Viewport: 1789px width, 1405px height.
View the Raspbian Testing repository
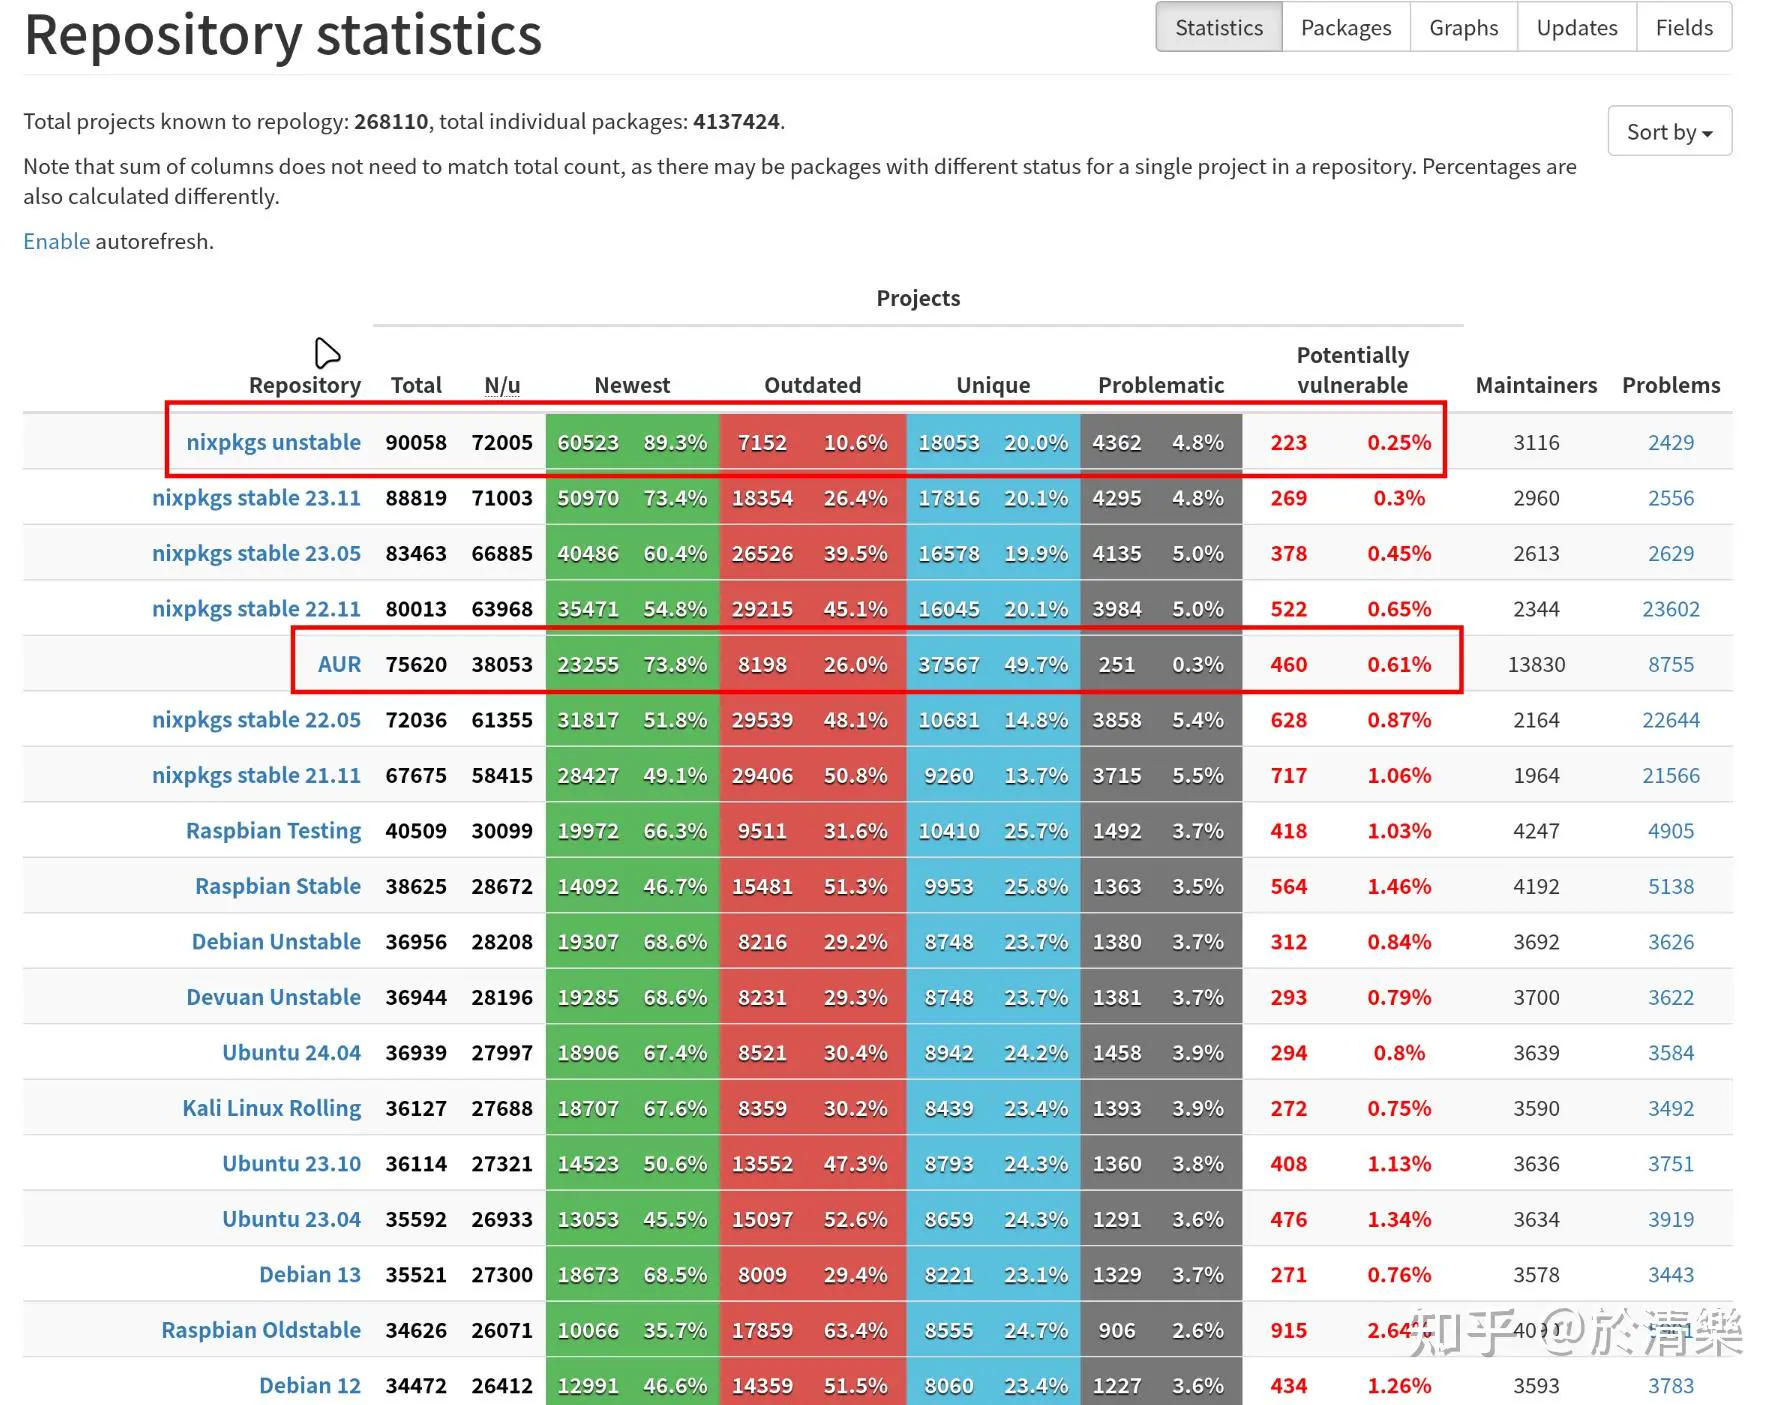click(x=272, y=830)
